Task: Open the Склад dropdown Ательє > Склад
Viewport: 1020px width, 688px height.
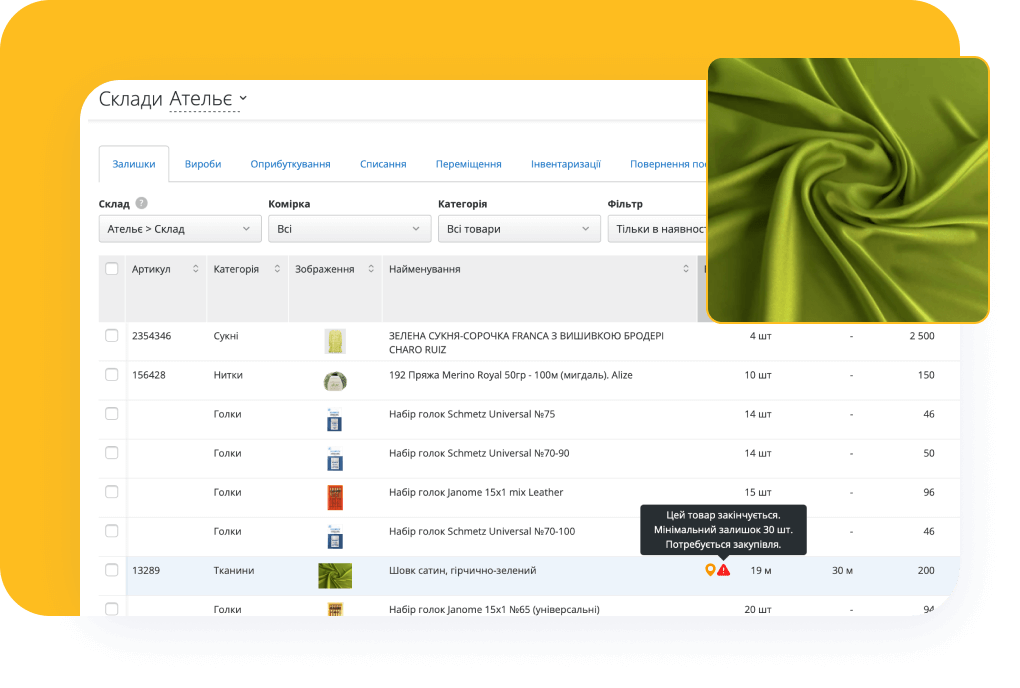Action: pos(180,229)
